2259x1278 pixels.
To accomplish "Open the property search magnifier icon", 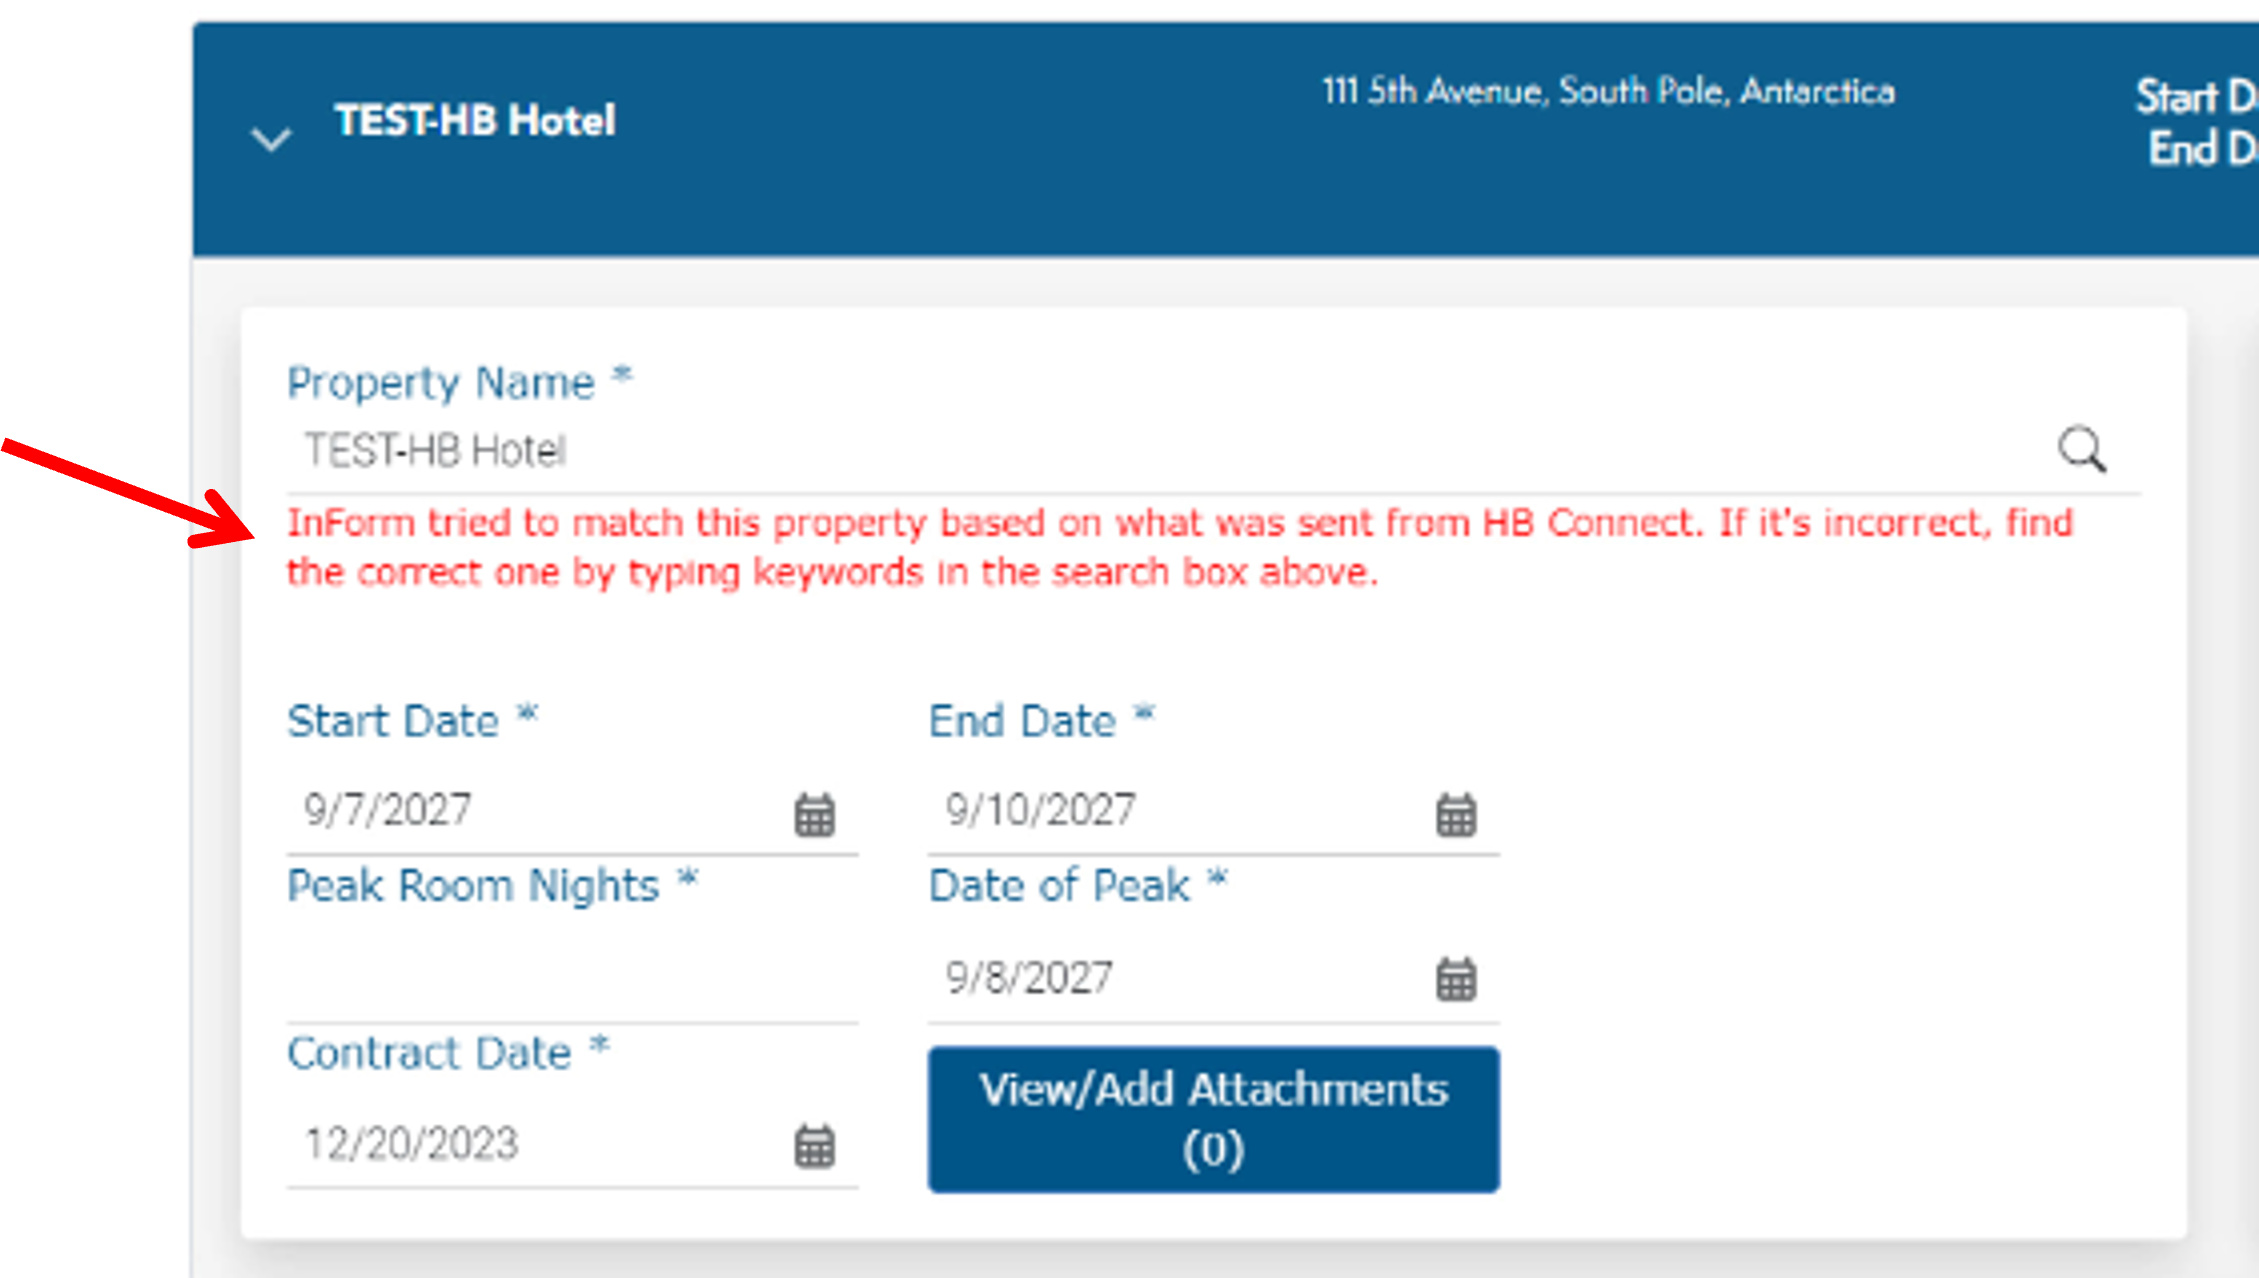I will tap(2083, 448).
